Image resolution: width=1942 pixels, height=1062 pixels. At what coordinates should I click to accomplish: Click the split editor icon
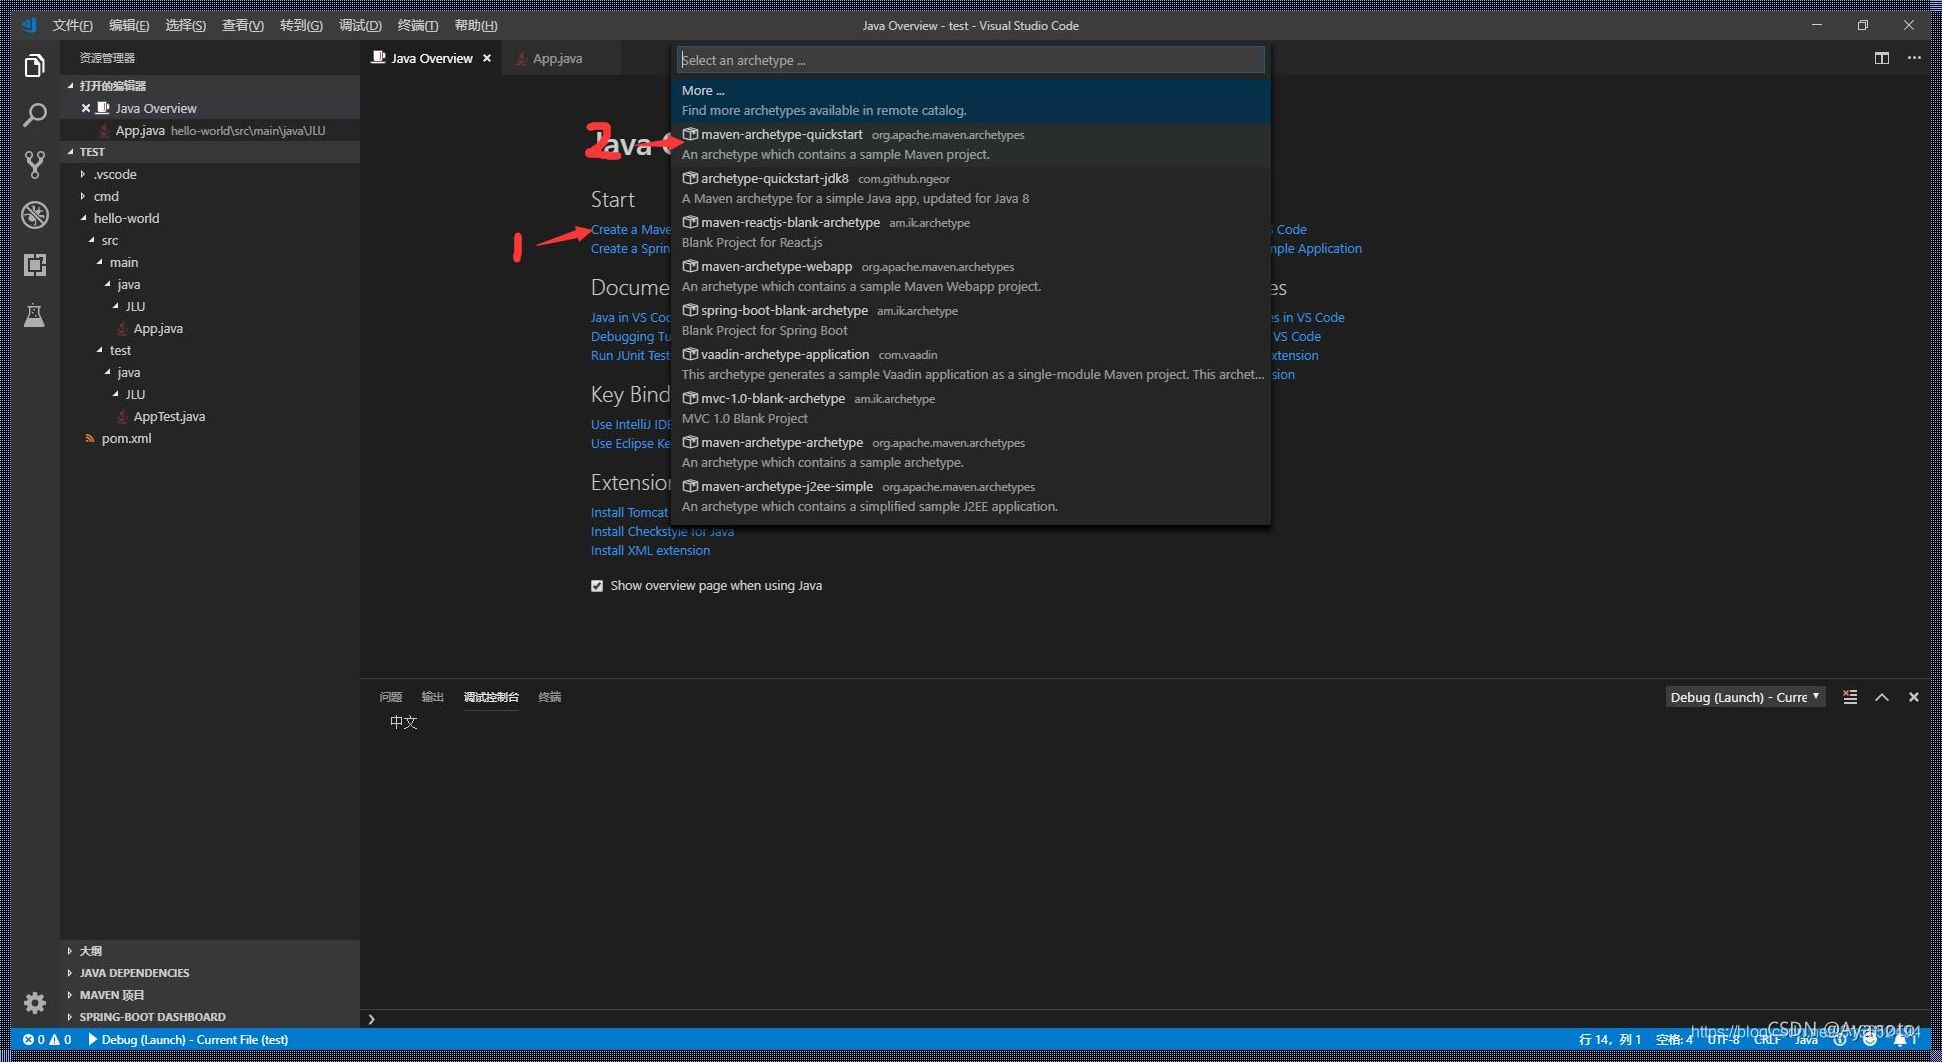1881,58
